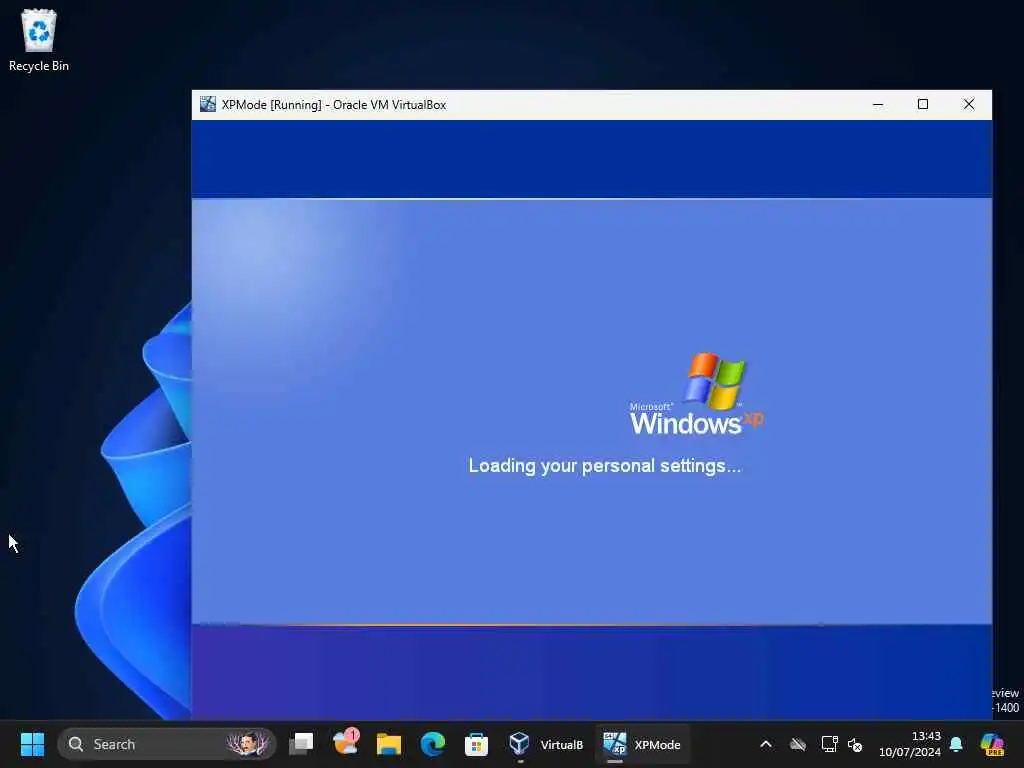1024x768 pixels.
Task: Open the weather widget with notification badge
Action: click(345, 743)
